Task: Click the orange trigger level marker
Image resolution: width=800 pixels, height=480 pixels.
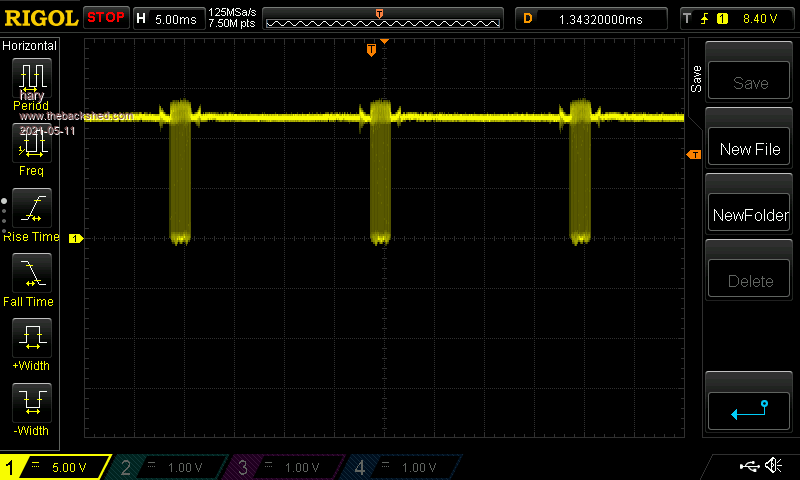Action: coord(693,154)
